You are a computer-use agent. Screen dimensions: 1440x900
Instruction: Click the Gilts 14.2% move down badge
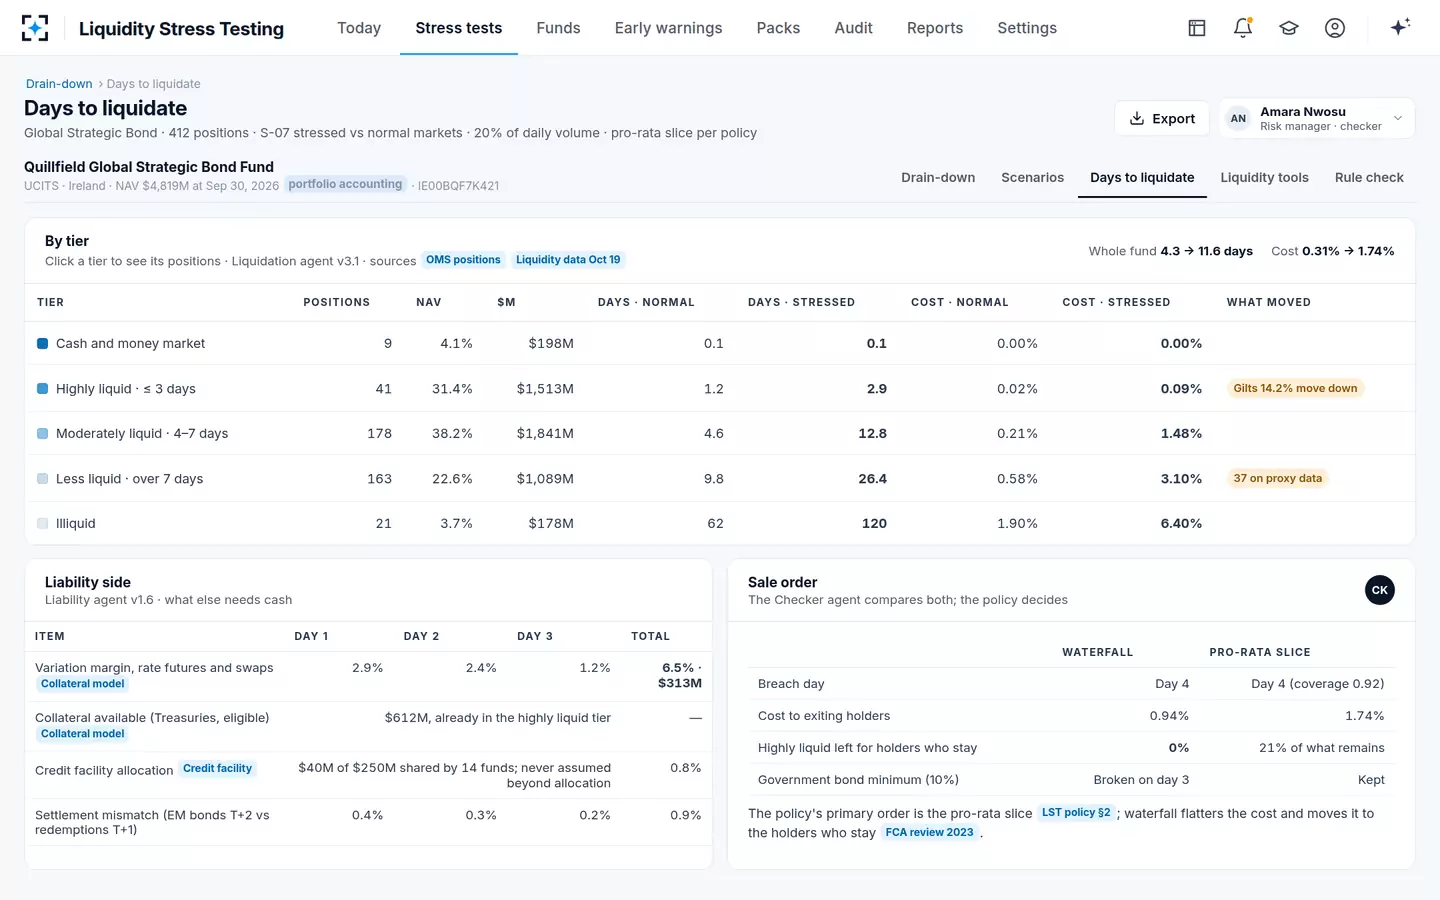pyautogui.click(x=1295, y=388)
